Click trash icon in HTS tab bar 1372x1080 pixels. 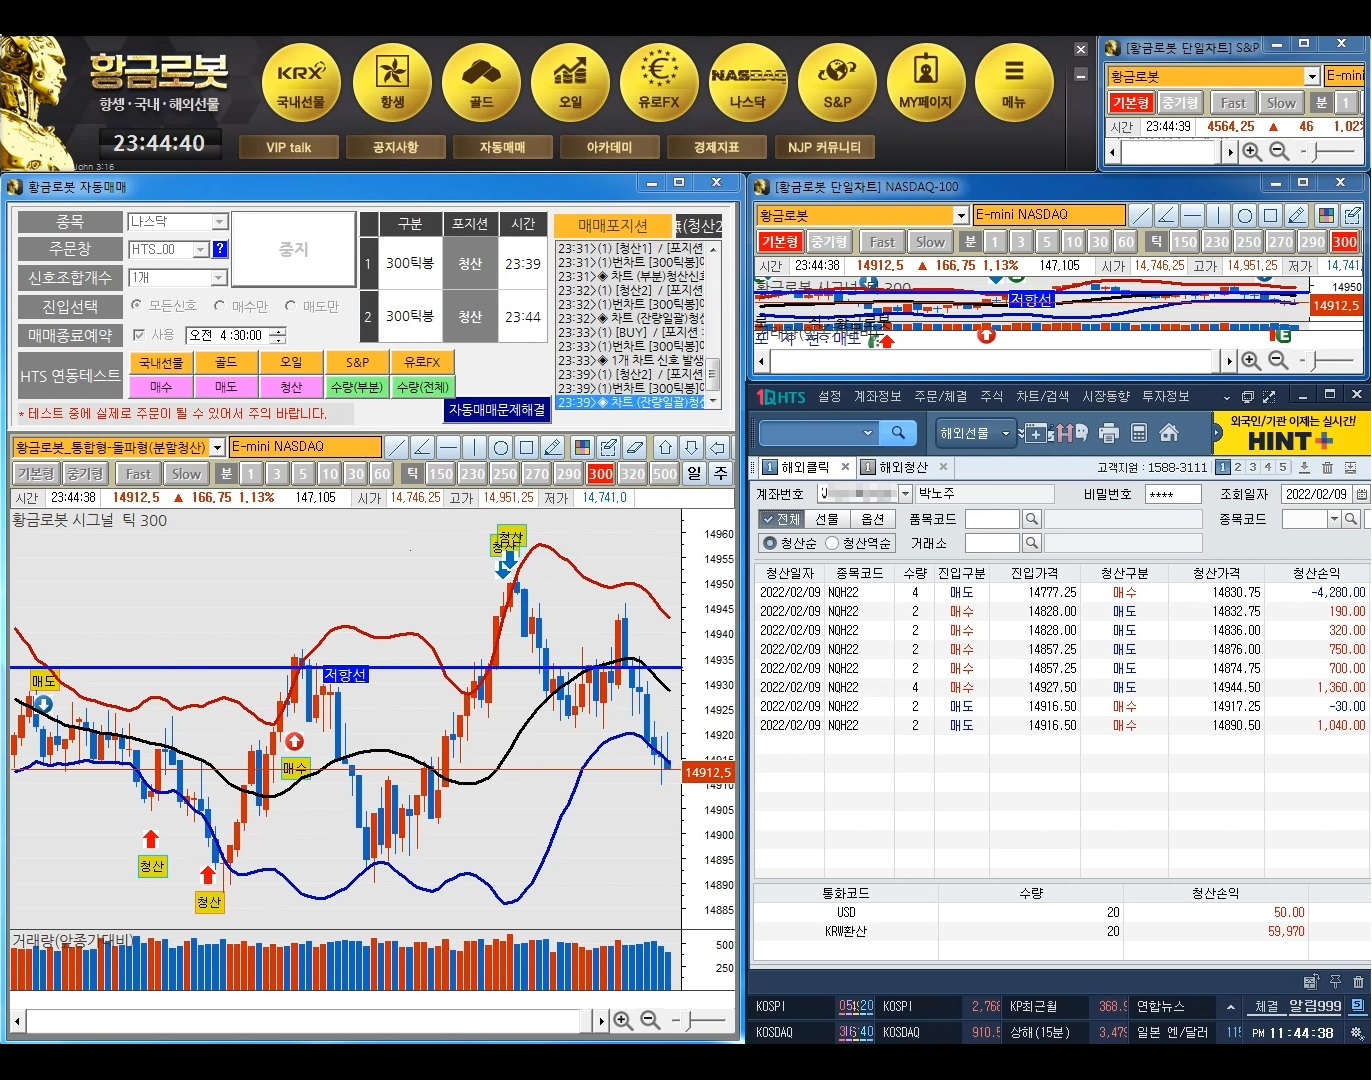[1327, 467]
